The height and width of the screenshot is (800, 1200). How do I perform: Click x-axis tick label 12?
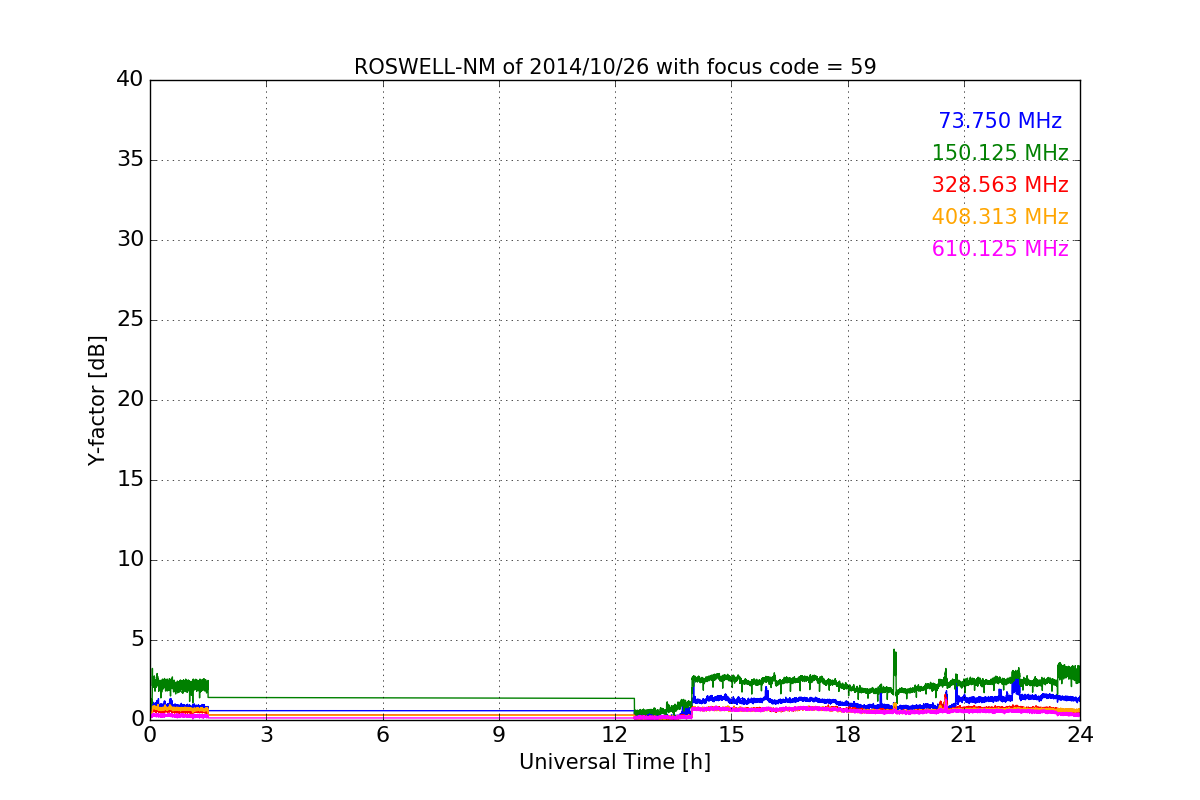pos(615,735)
